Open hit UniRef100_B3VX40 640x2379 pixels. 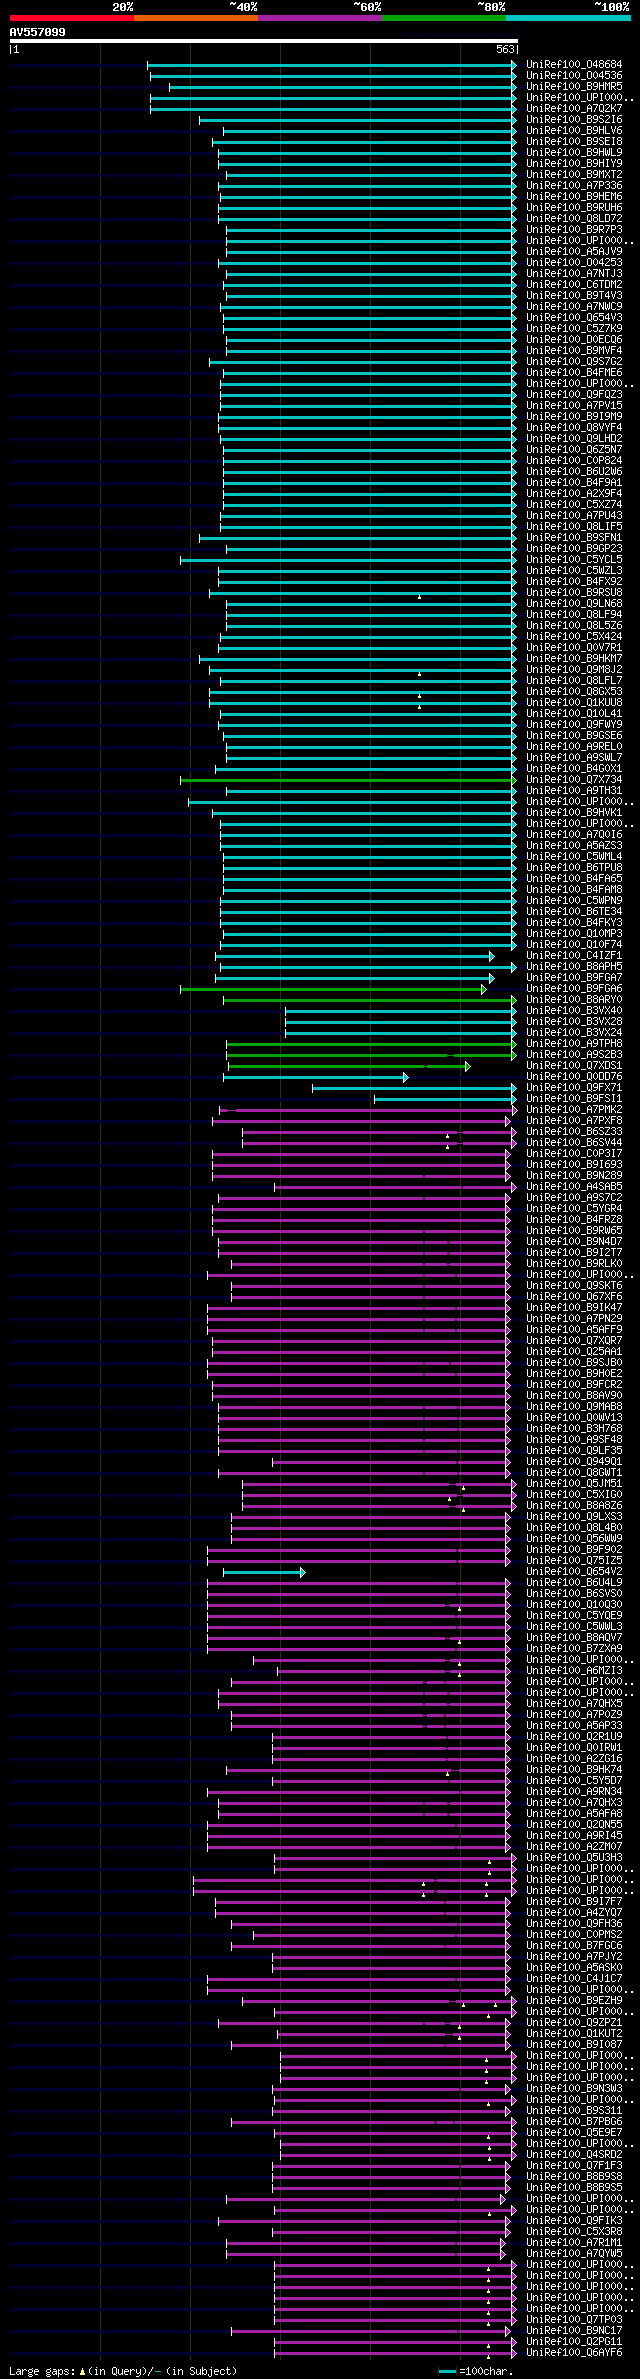(574, 1011)
